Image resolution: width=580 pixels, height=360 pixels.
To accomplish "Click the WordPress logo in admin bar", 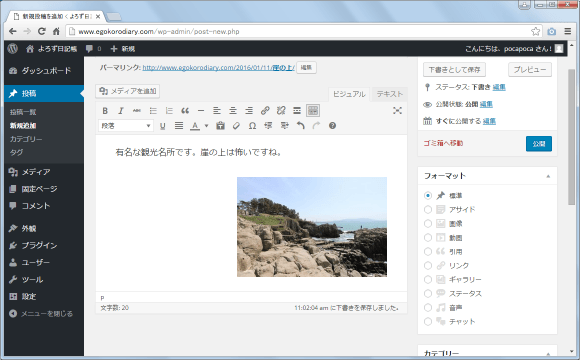I will 13,48.
